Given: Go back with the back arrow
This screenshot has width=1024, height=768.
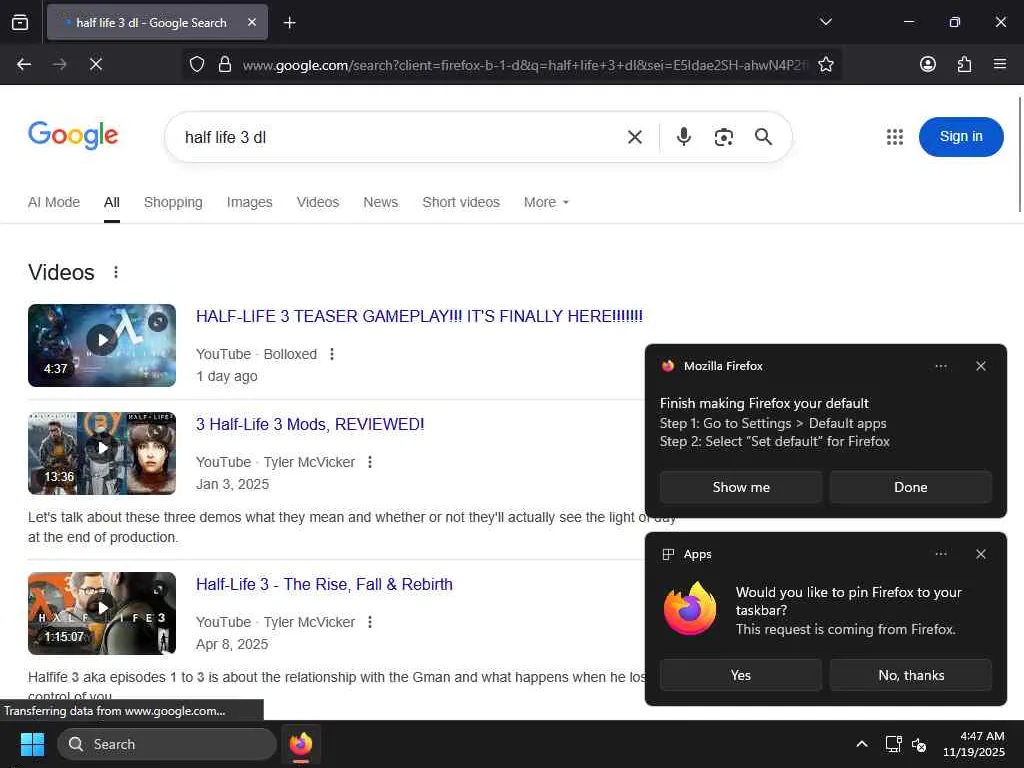Looking at the screenshot, I should 24,64.
